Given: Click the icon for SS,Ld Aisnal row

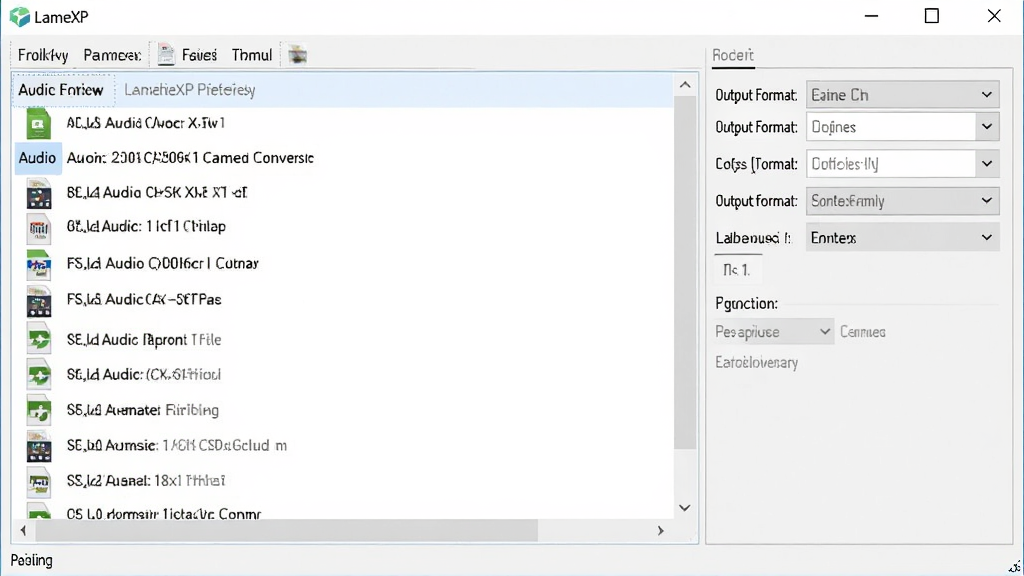Looking at the screenshot, I should 39,482.
